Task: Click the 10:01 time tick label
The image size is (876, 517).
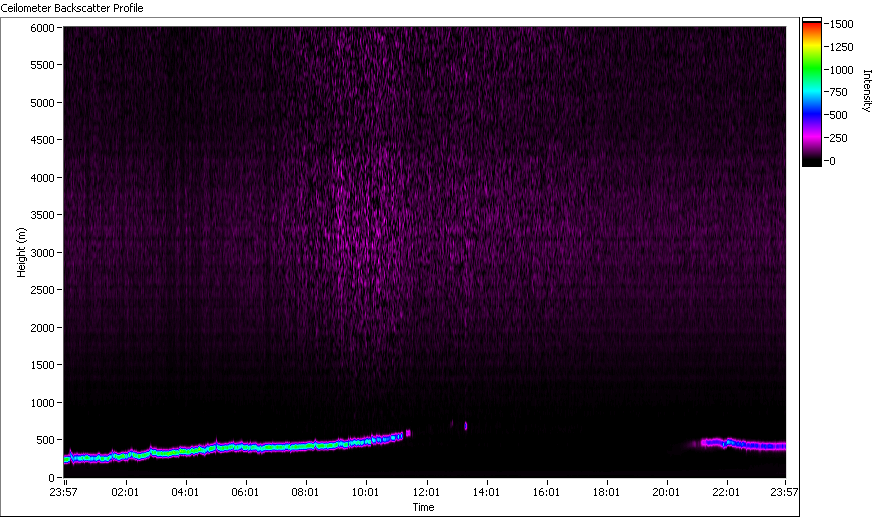Action: [x=365, y=492]
